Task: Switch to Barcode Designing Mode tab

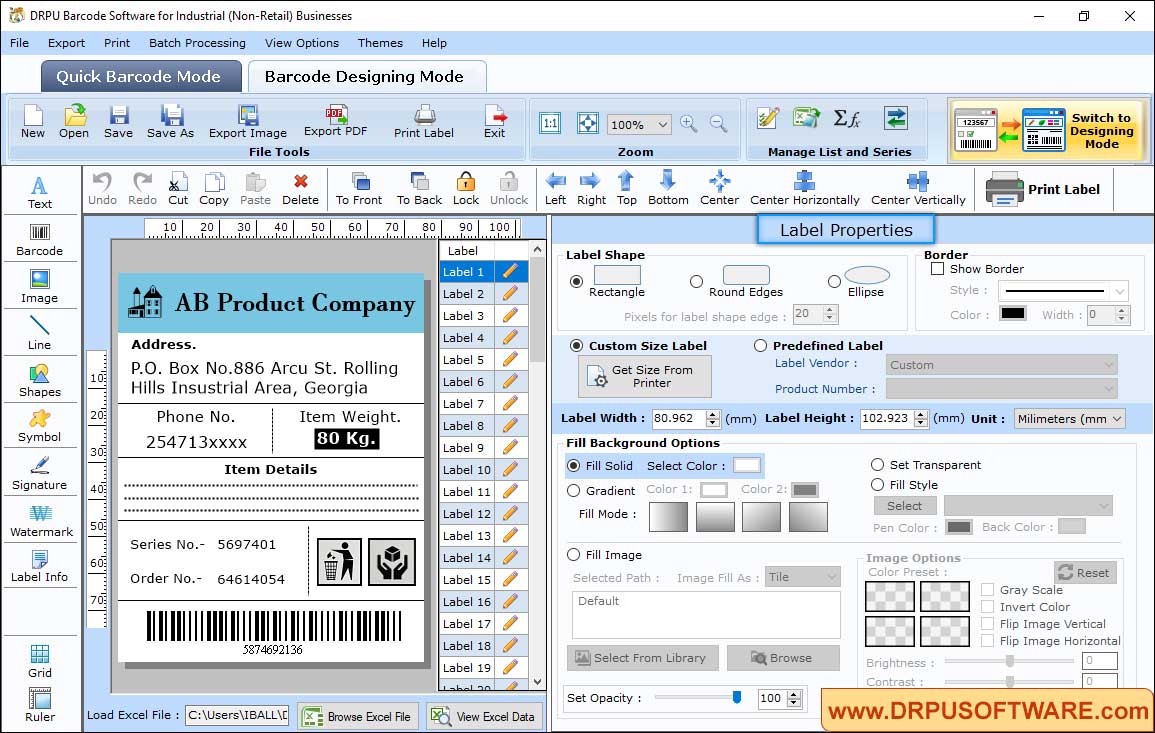Action: pyautogui.click(x=366, y=77)
